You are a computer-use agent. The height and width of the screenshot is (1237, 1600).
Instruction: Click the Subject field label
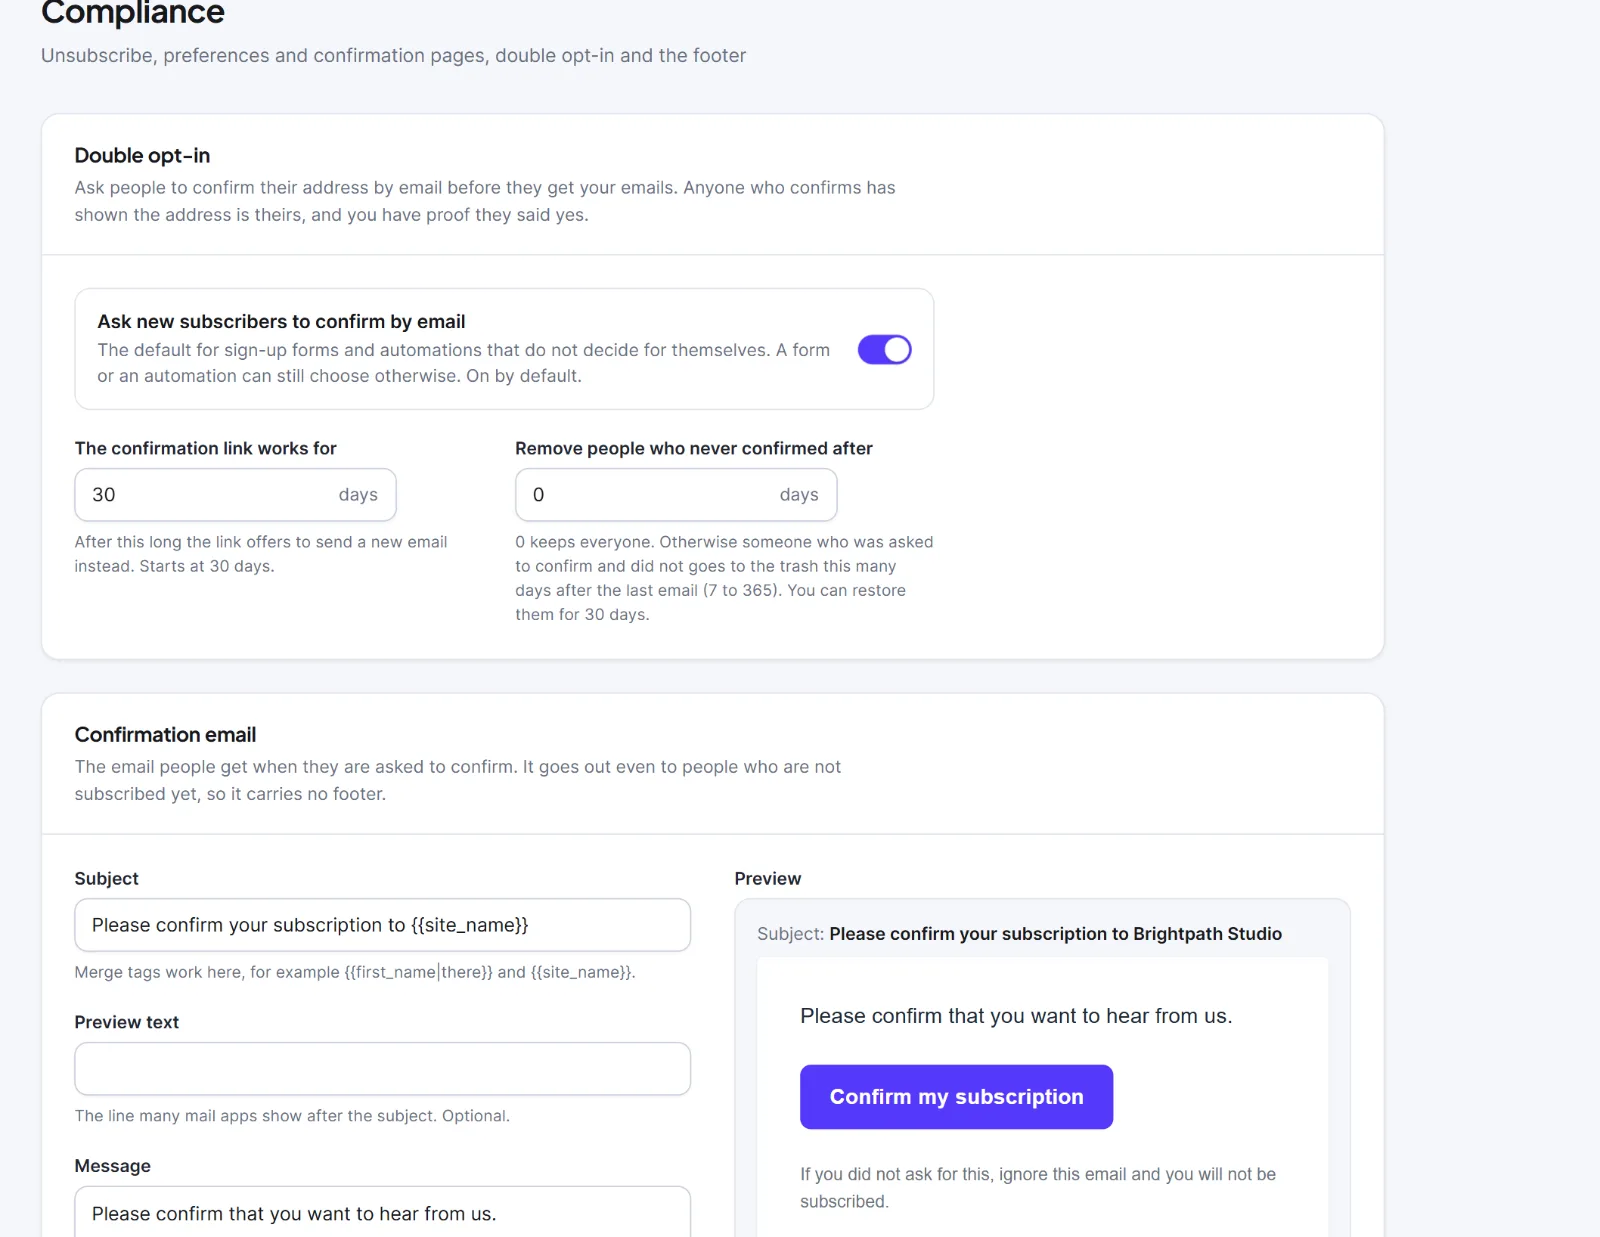tap(106, 878)
